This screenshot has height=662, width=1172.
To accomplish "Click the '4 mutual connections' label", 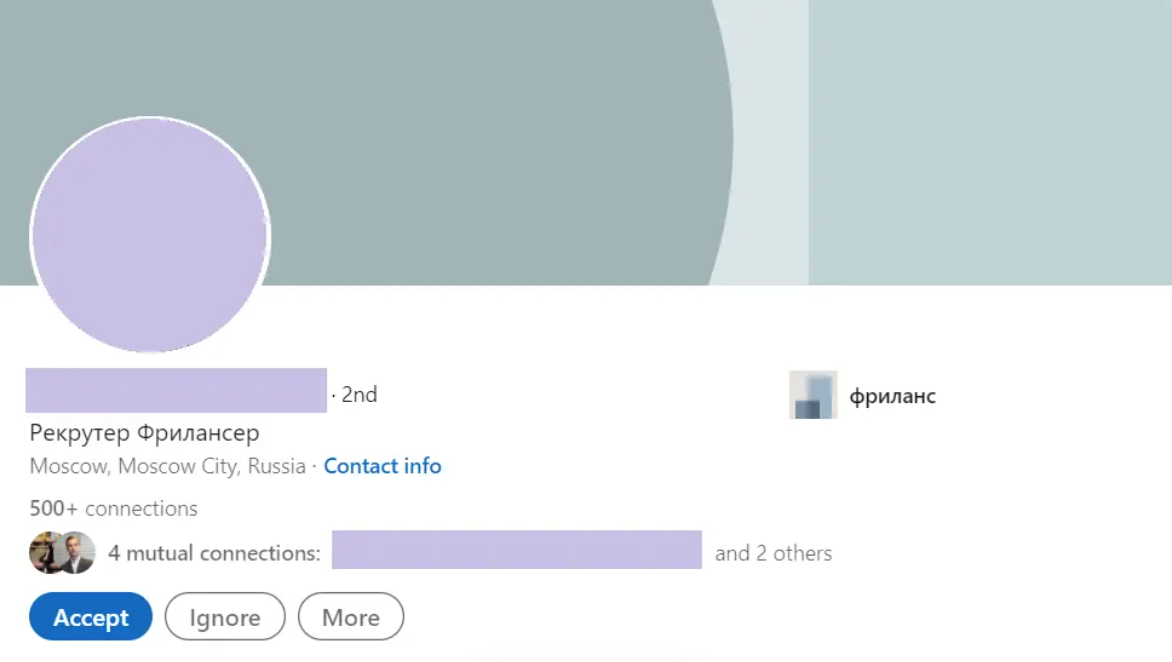I will coord(214,553).
